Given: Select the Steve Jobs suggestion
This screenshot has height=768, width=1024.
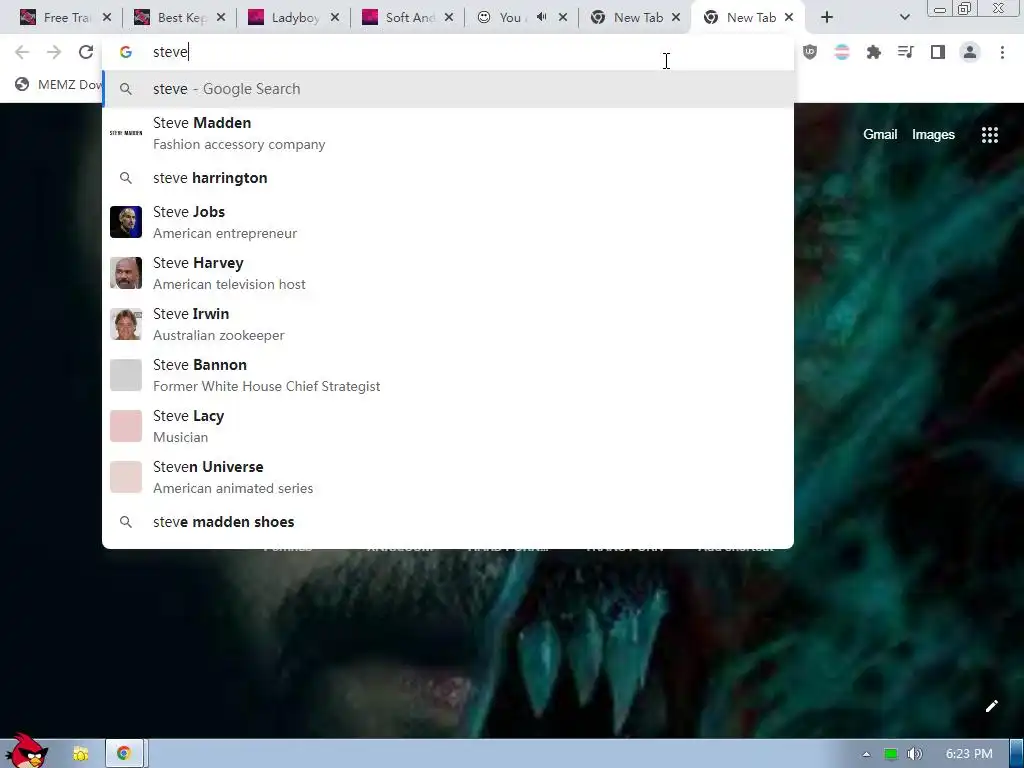Looking at the screenshot, I should (x=448, y=222).
